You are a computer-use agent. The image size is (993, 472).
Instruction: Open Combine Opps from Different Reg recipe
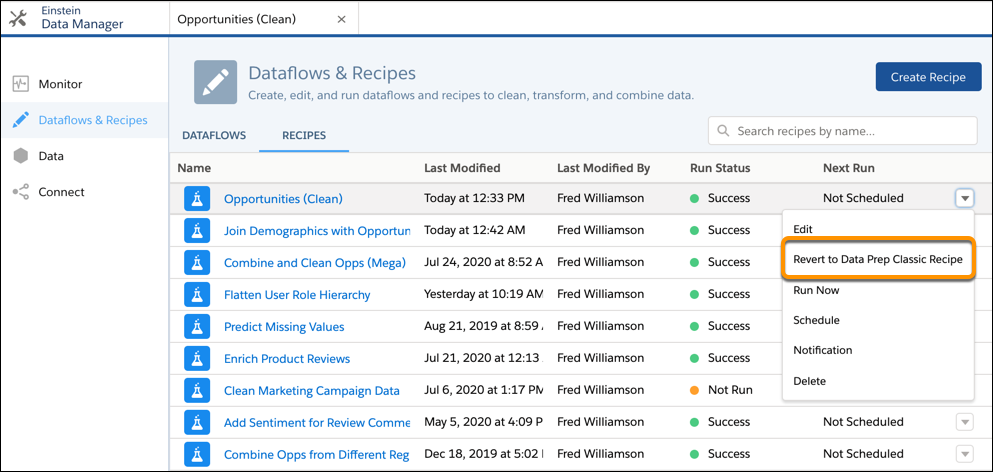(317, 454)
